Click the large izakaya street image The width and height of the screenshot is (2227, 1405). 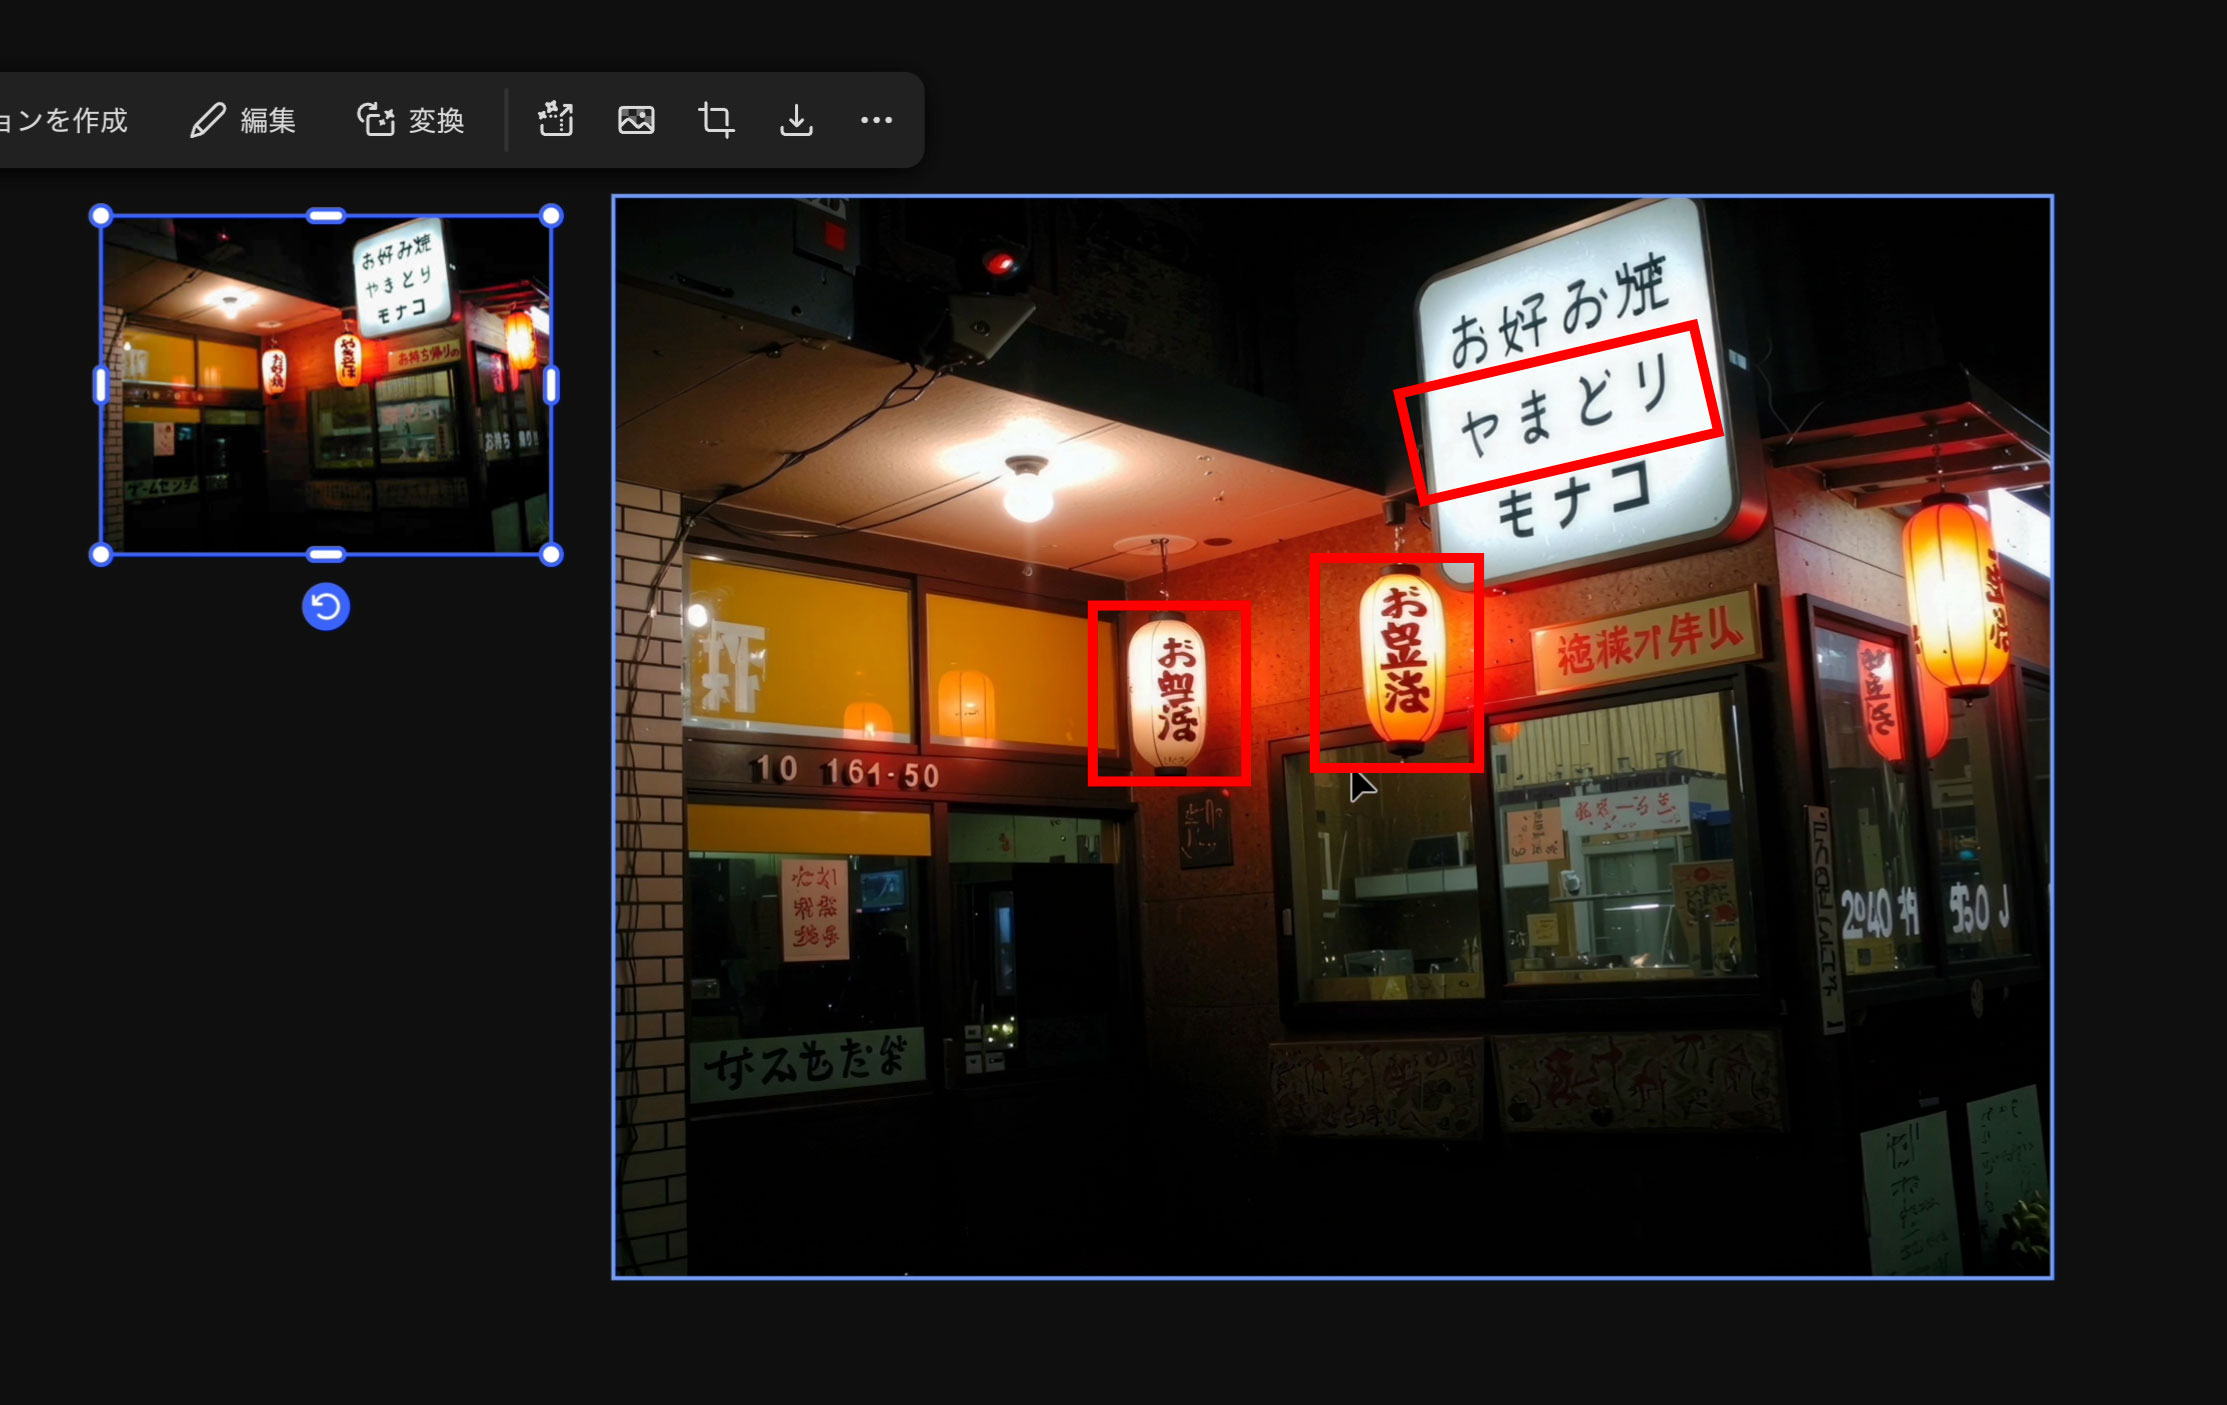1332,736
